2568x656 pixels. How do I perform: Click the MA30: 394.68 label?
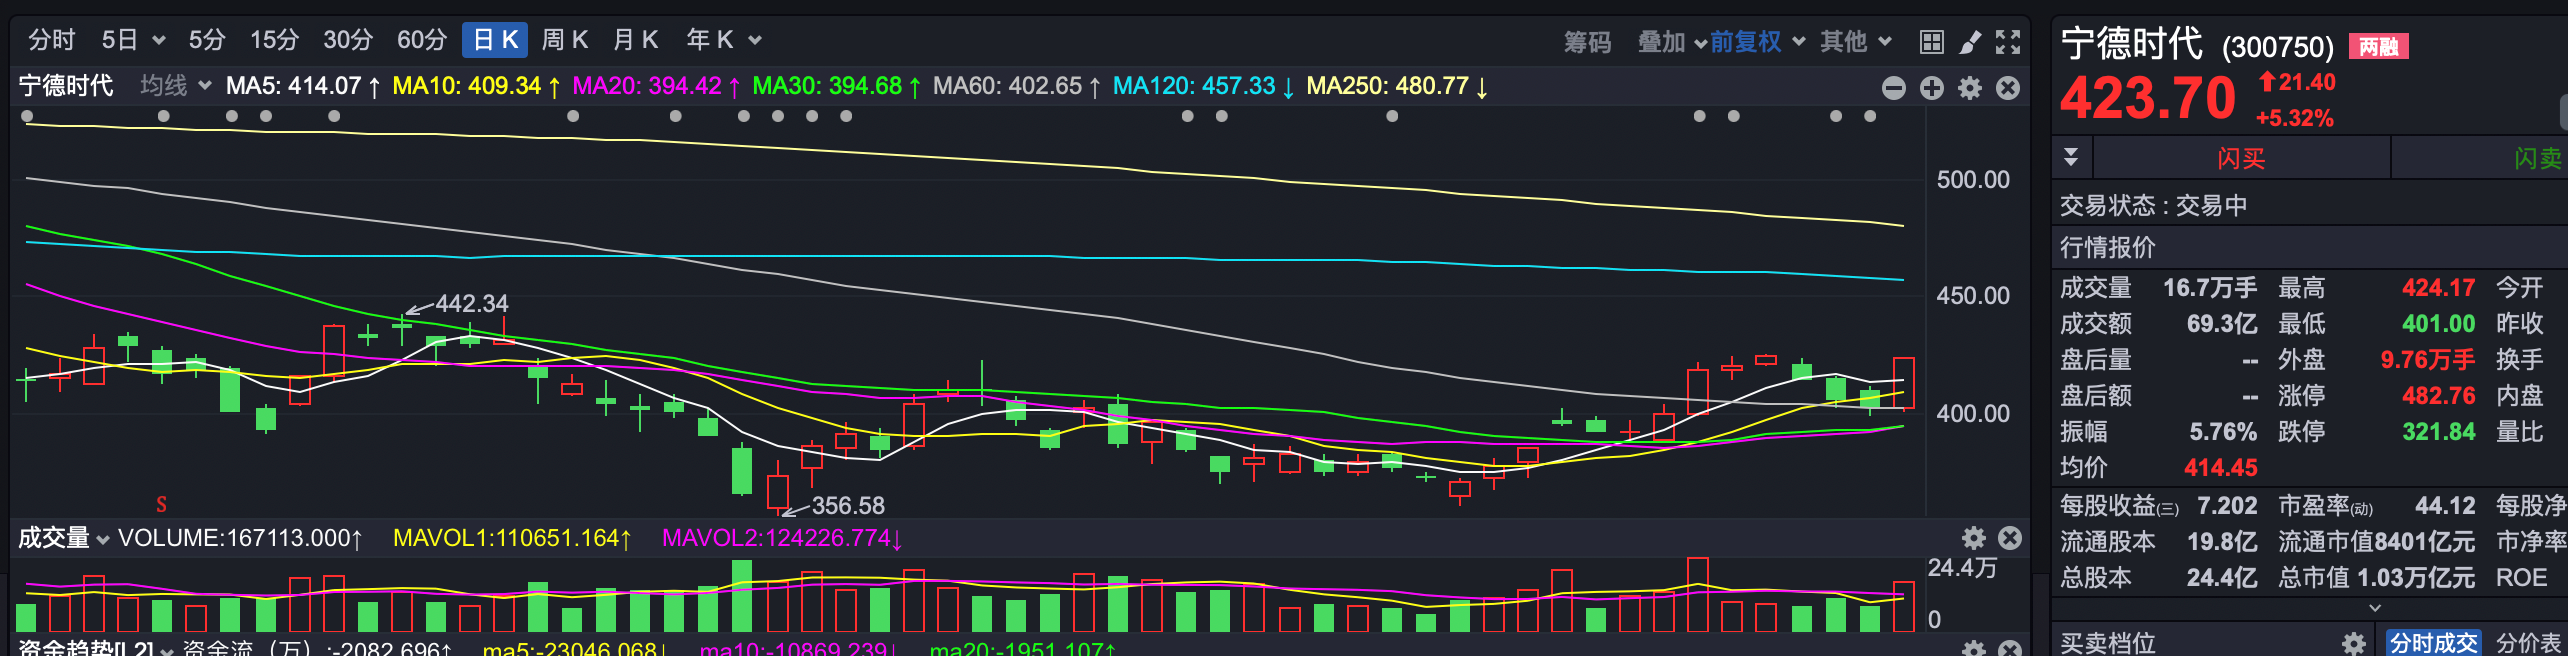[x=837, y=86]
